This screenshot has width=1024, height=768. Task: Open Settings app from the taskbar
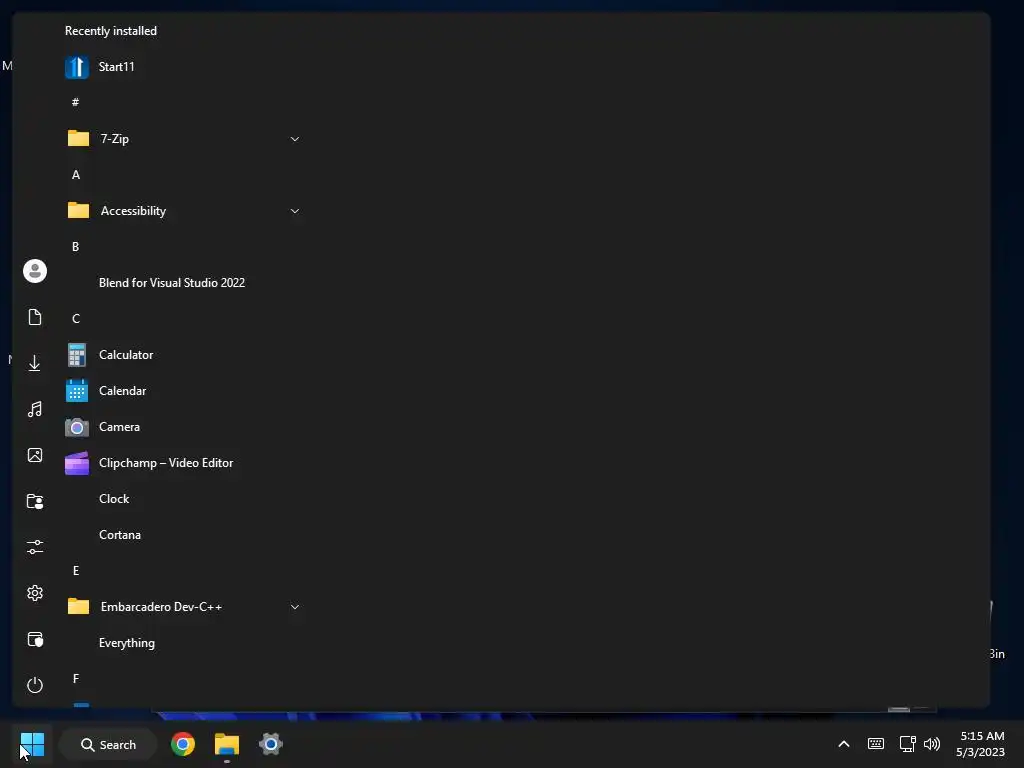pos(270,744)
